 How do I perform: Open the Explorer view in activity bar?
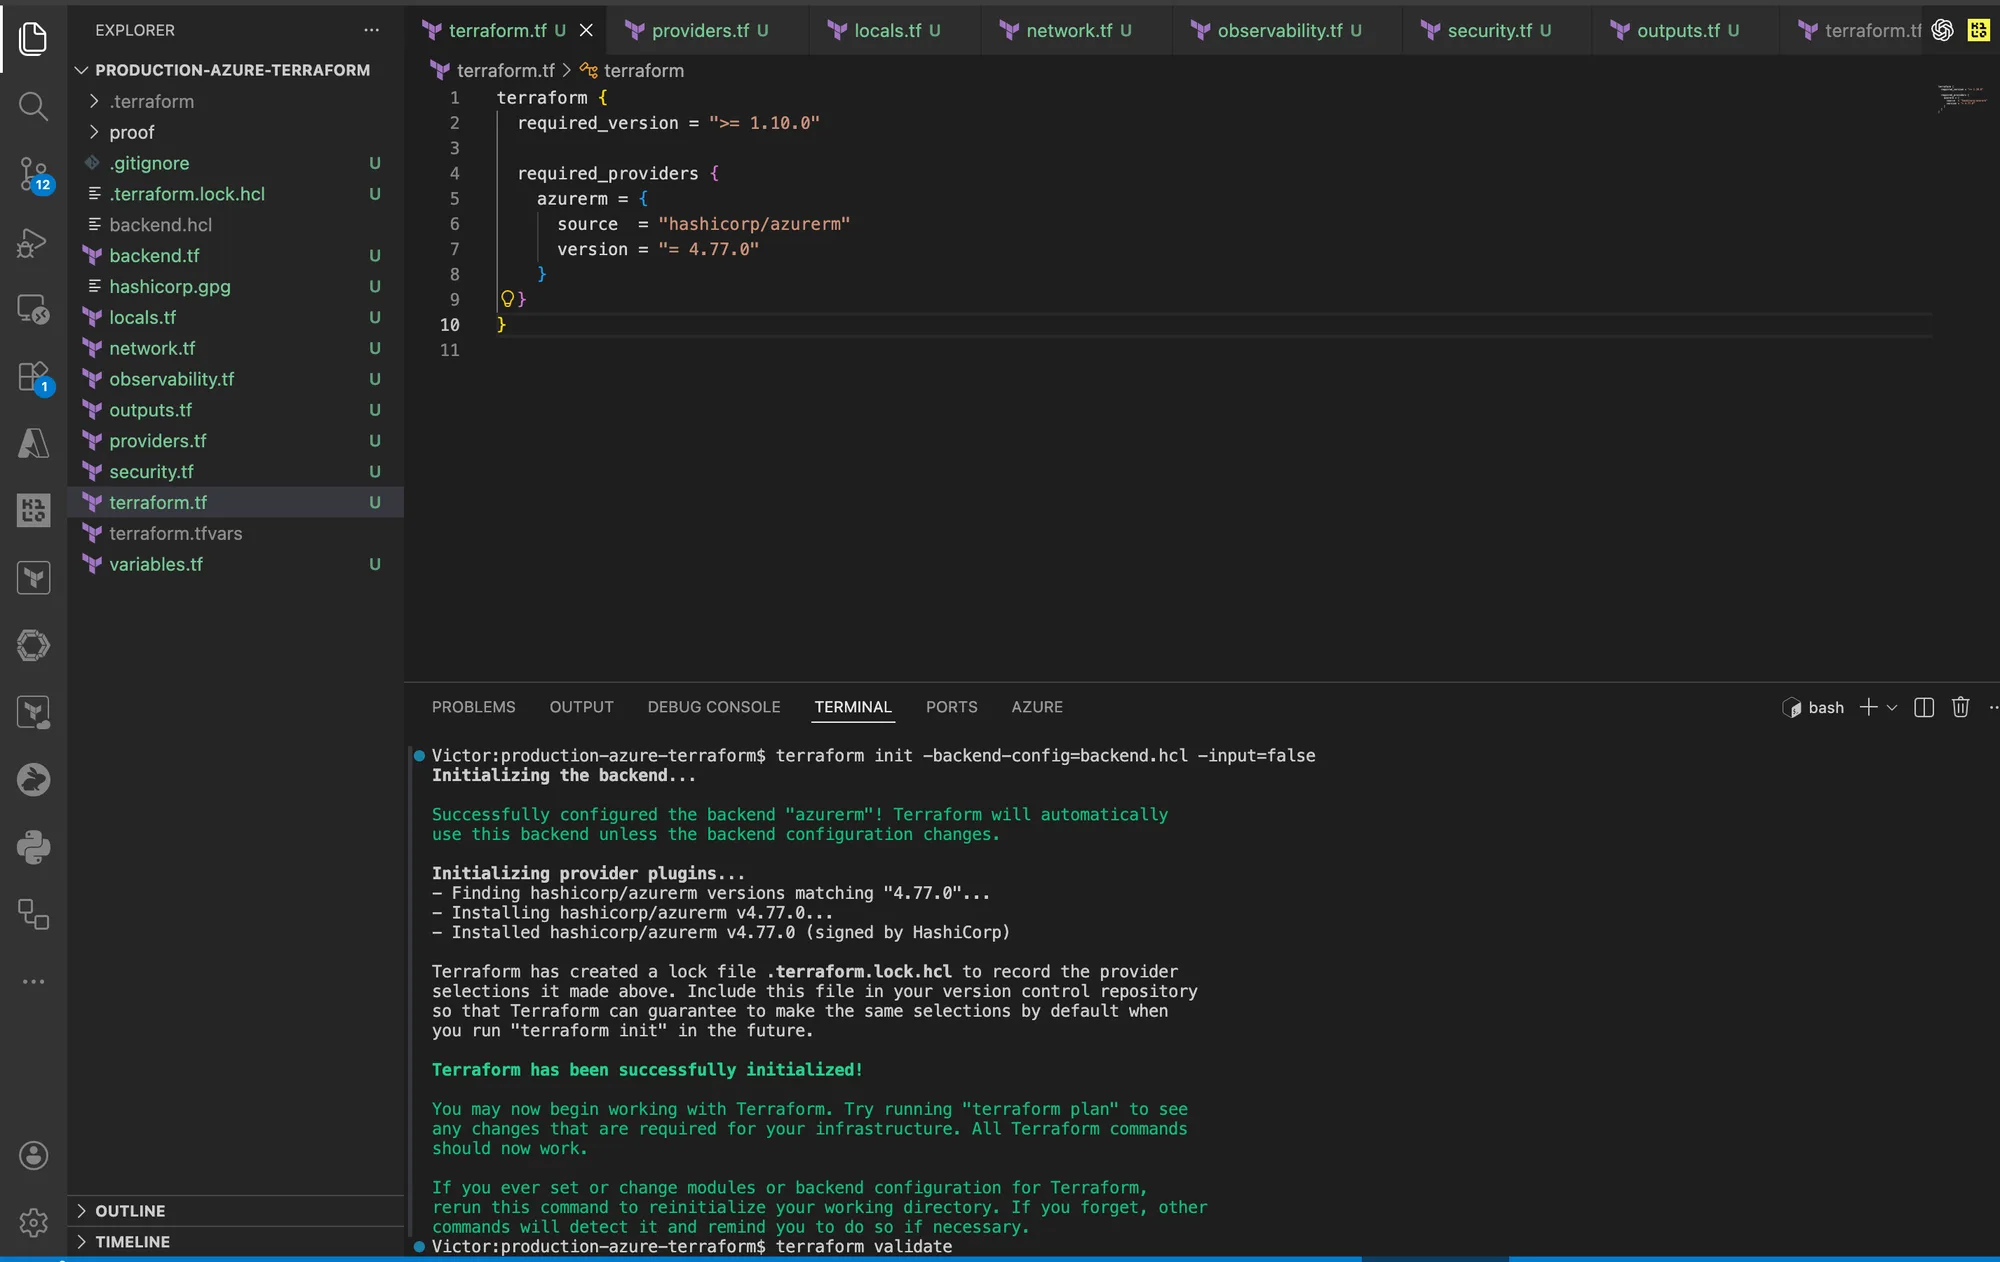point(33,38)
